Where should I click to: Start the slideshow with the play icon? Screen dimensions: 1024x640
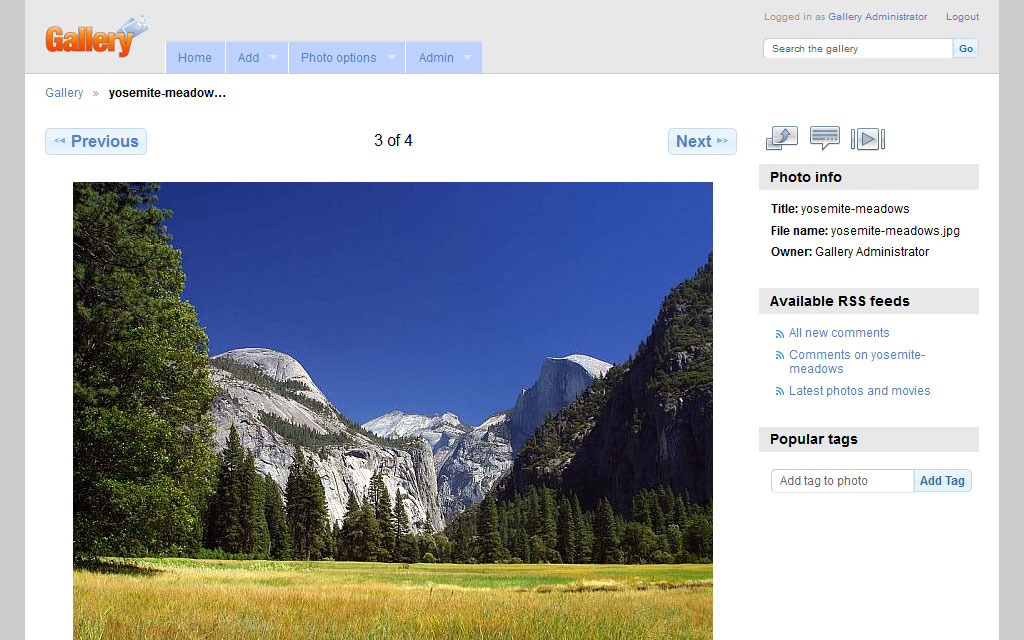867,139
